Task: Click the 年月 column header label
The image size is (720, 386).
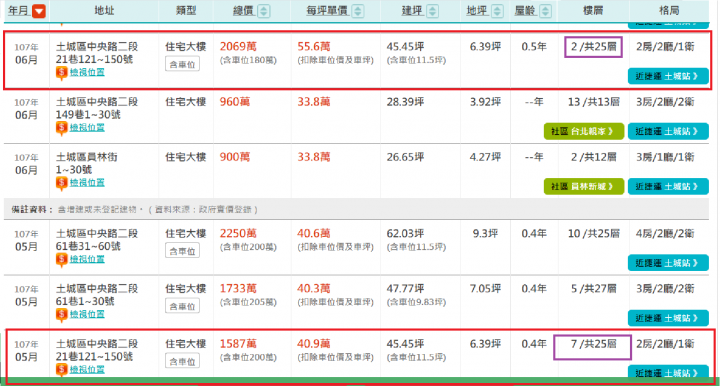Action: pyautogui.click(x=18, y=11)
